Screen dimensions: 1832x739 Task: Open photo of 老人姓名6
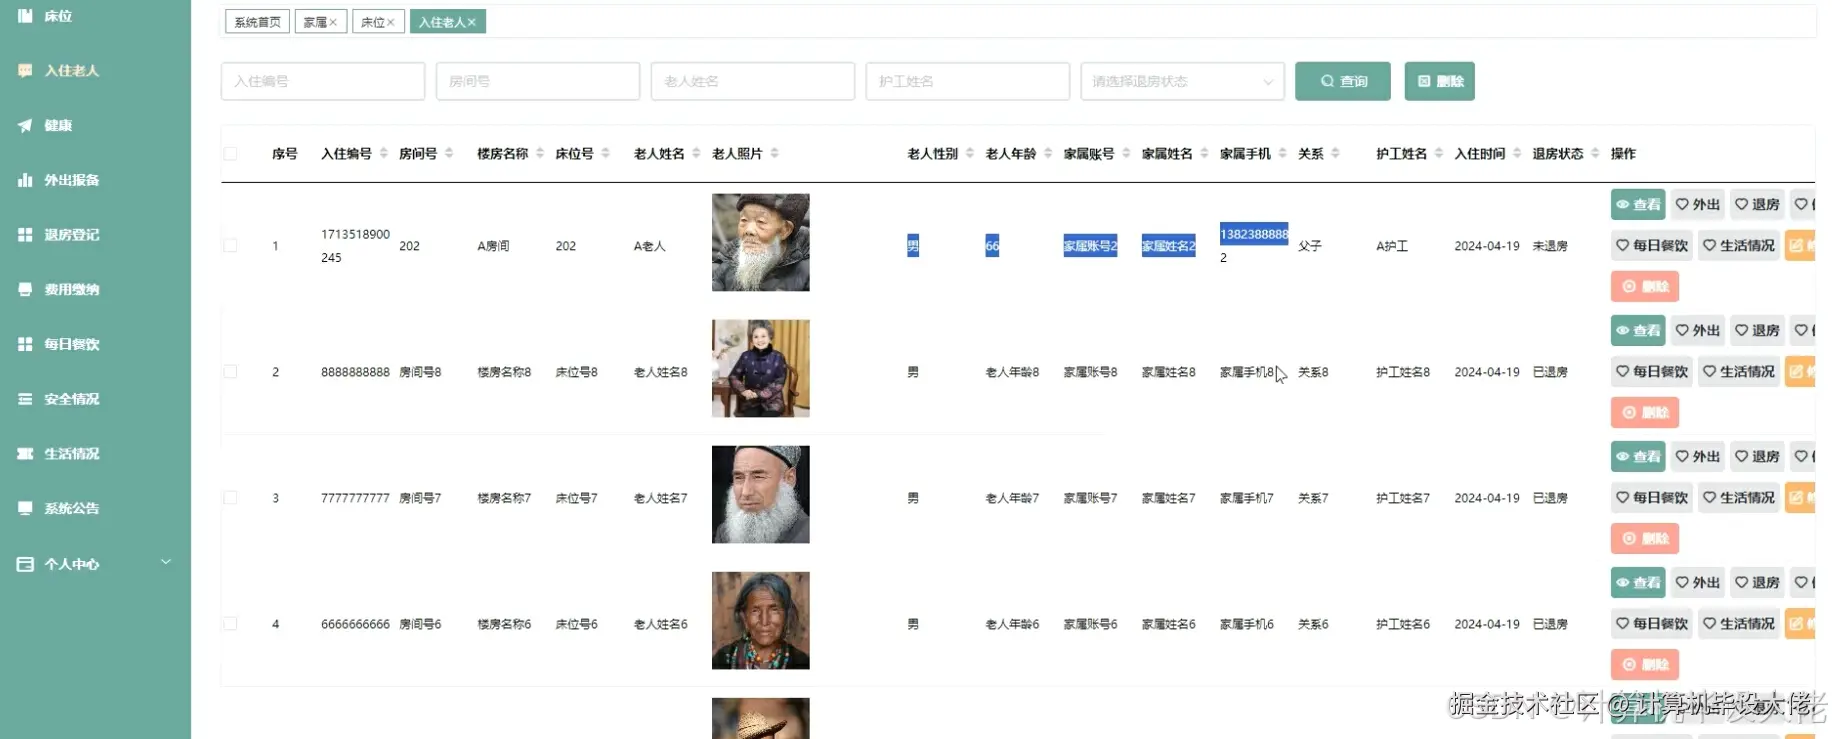tap(761, 621)
